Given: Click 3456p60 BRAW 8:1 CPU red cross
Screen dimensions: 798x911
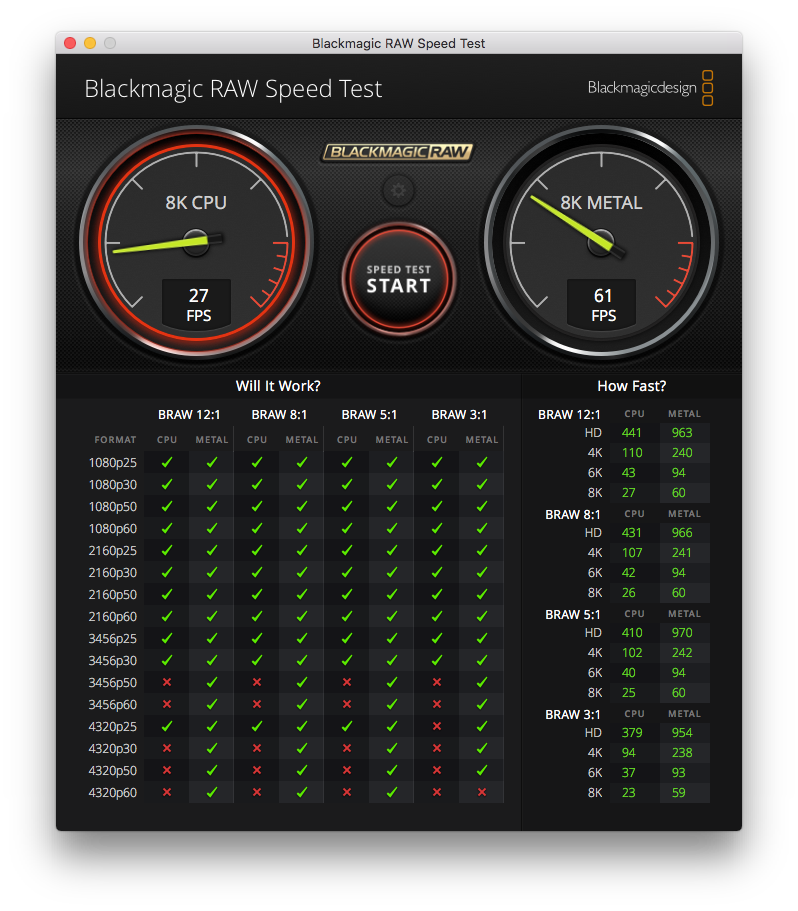Looking at the screenshot, I should coord(257,704).
